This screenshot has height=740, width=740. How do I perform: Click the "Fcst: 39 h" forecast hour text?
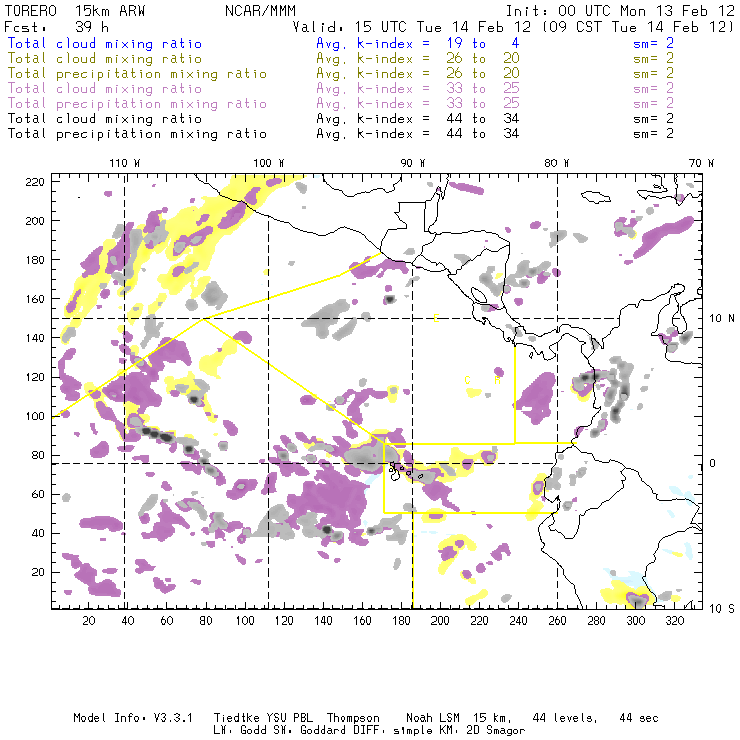pyautogui.click(x=56, y=27)
